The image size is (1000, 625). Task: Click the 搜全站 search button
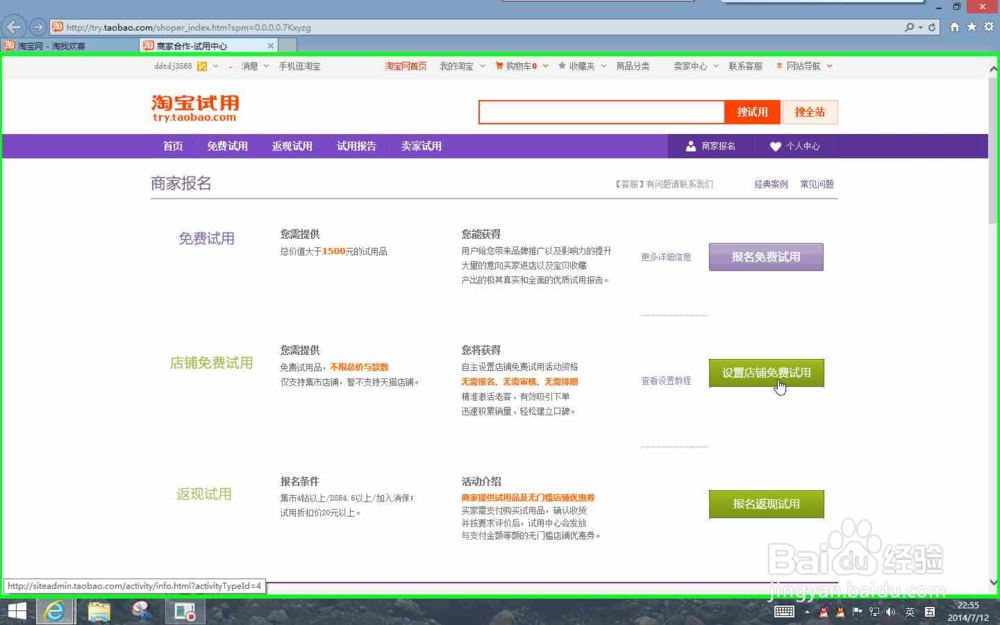(x=810, y=112)
